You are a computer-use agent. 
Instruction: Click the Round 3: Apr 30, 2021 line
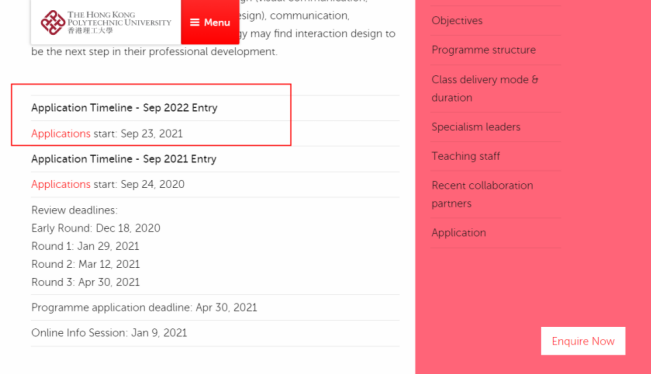point(86,282)
